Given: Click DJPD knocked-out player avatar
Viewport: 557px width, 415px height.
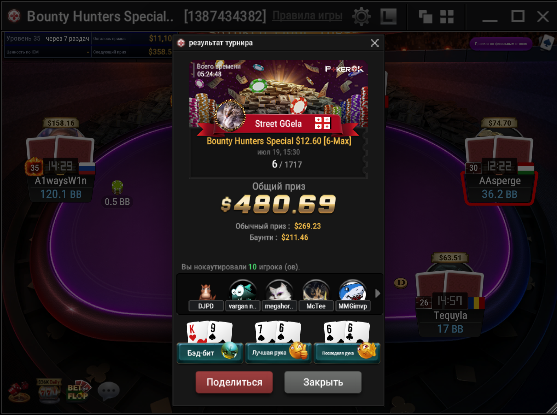Looking at the screenshot, I should pos(206,292).
